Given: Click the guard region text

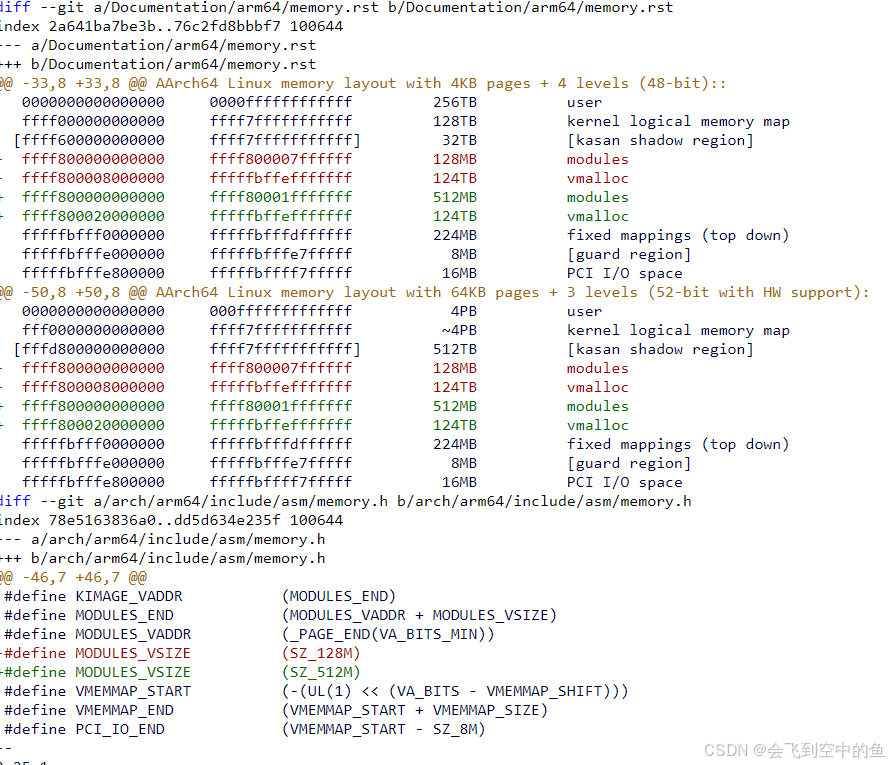Looking at the screenshot, I should [x=629, y=254].
